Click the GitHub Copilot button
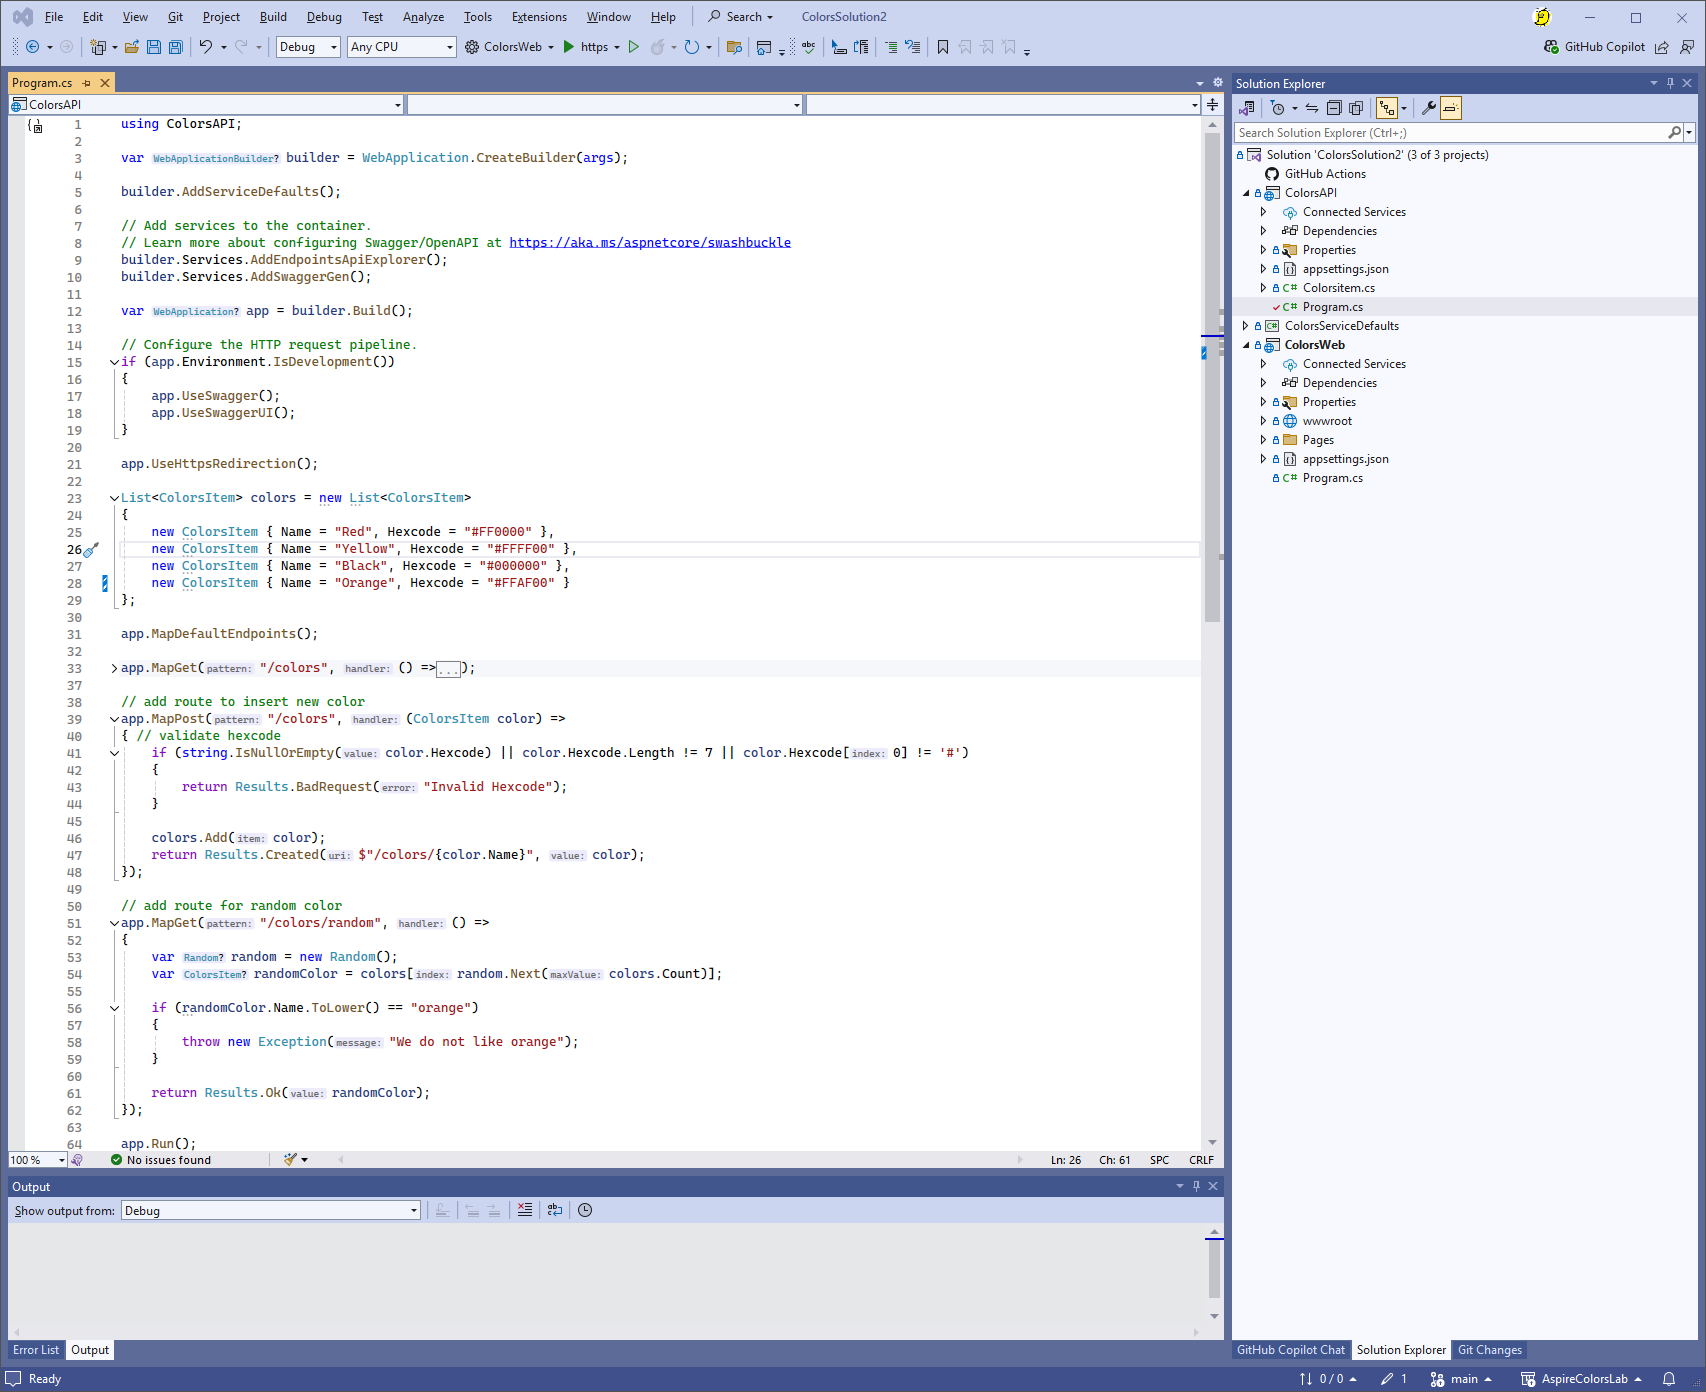1706x1392 pixels. click(1594, 47)
